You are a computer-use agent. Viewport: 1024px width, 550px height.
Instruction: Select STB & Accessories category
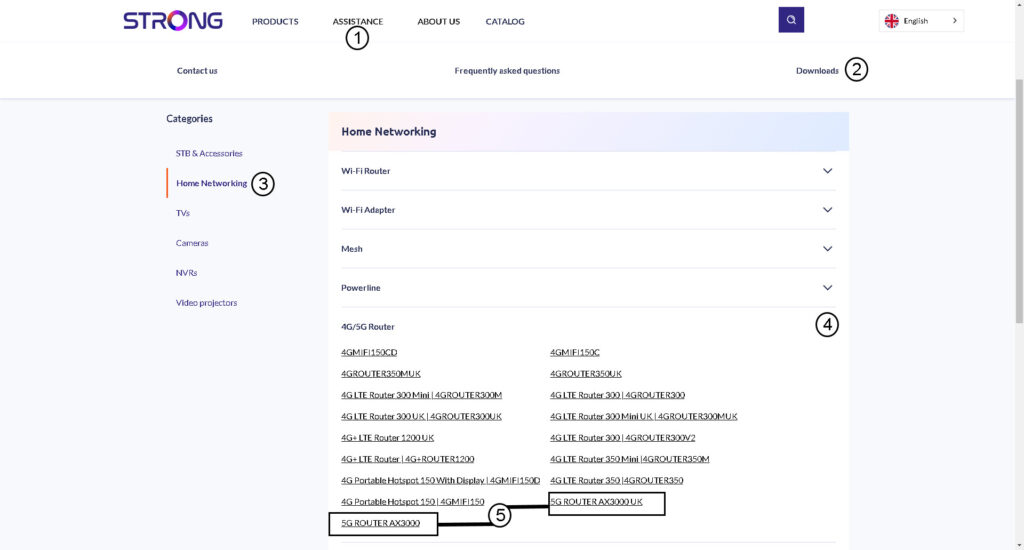pyautogui.click(x=209, y=154)
